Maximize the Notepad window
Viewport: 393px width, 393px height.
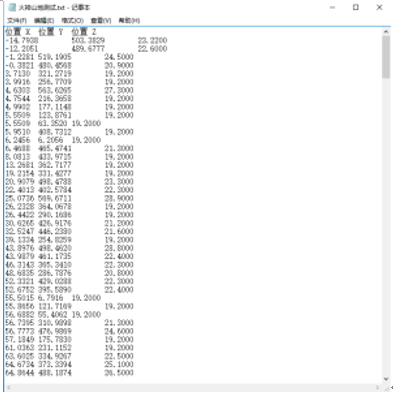[356, 7]
